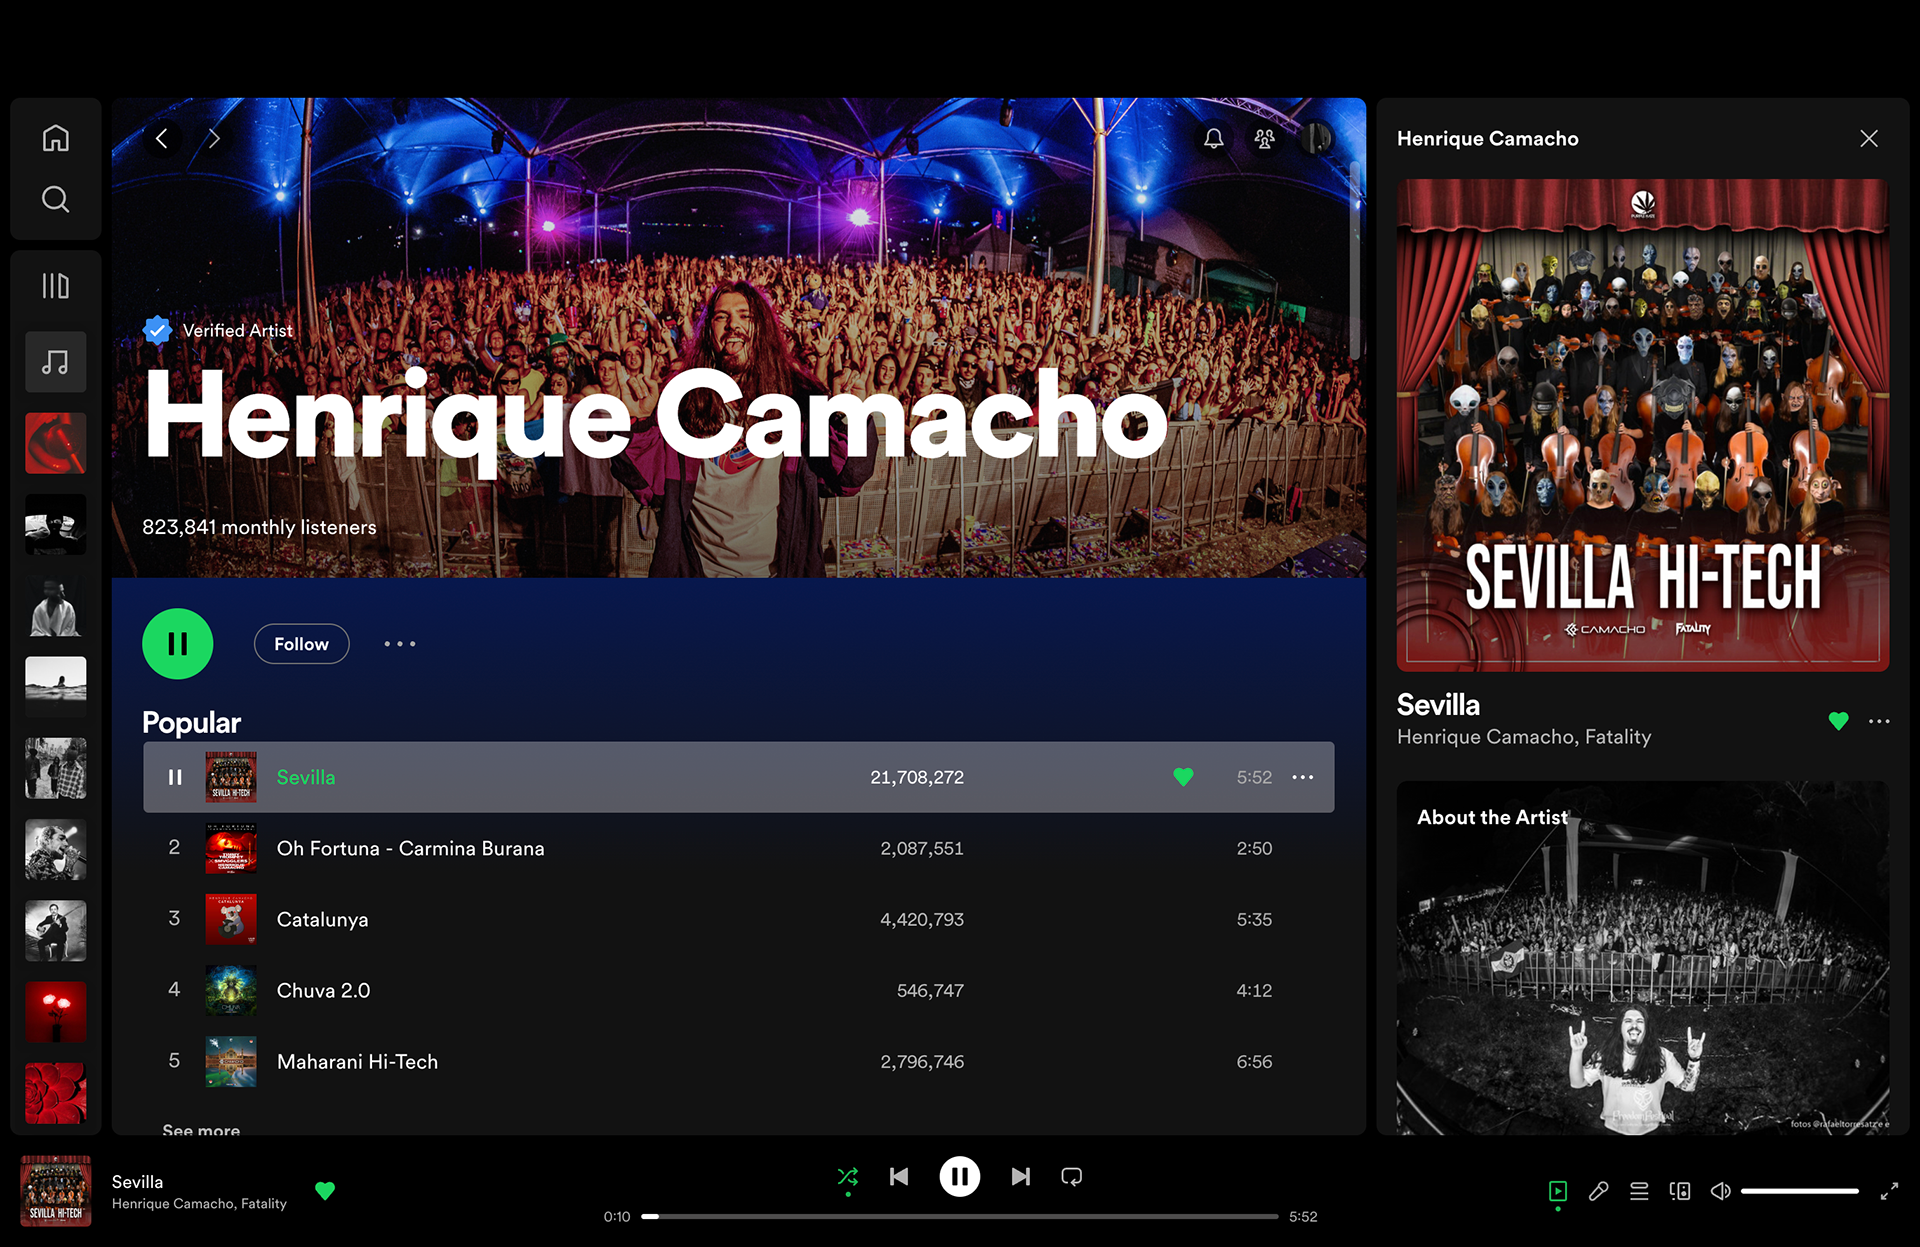The height and width of the screenshot is (1247, 1920).
Task: Open the play queue icon
Action: tap(1639, 1191)
